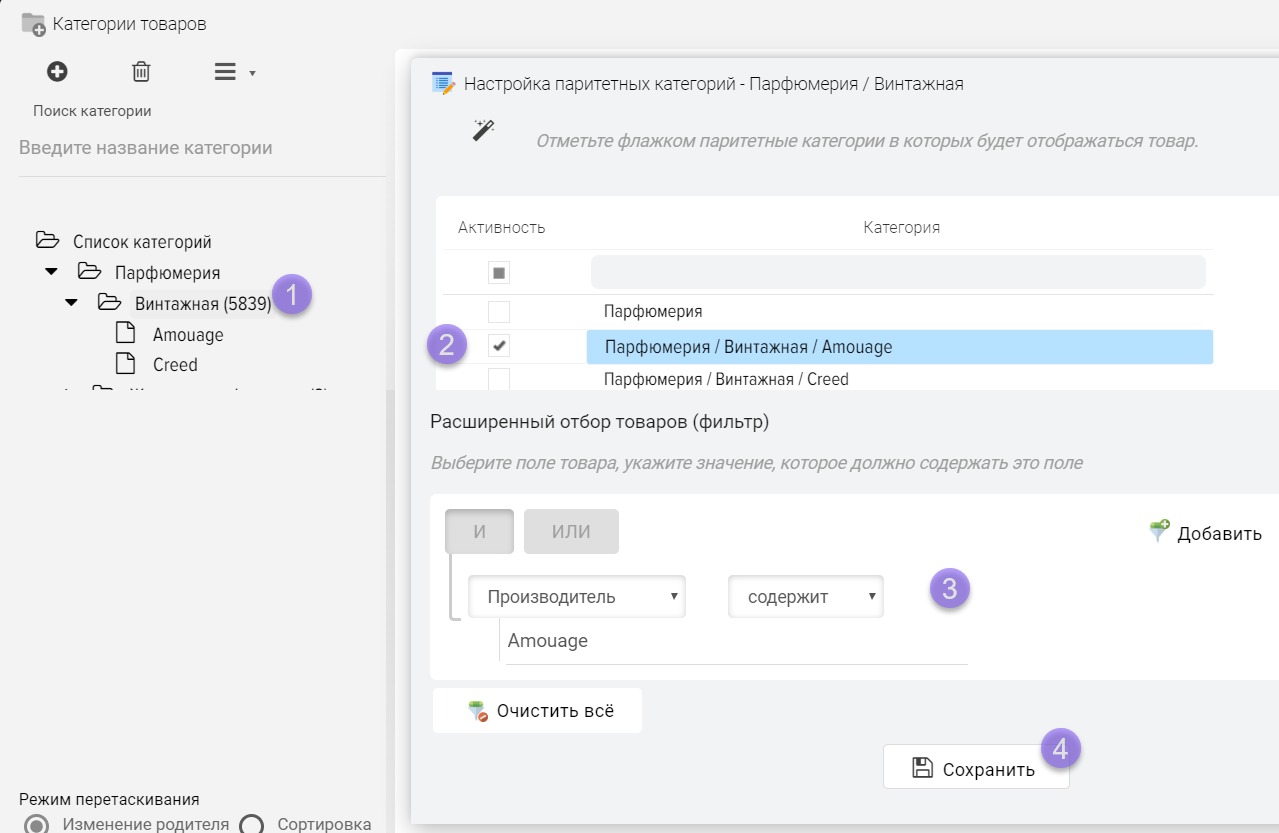
Task: Collapse the Винтажная tree node arrow
Action: pos(71,303)
